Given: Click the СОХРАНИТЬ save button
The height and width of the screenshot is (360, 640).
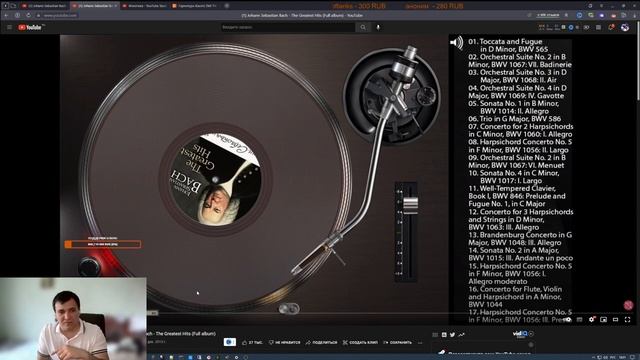Looking at the screenshot, I should [x=397, y=342].
